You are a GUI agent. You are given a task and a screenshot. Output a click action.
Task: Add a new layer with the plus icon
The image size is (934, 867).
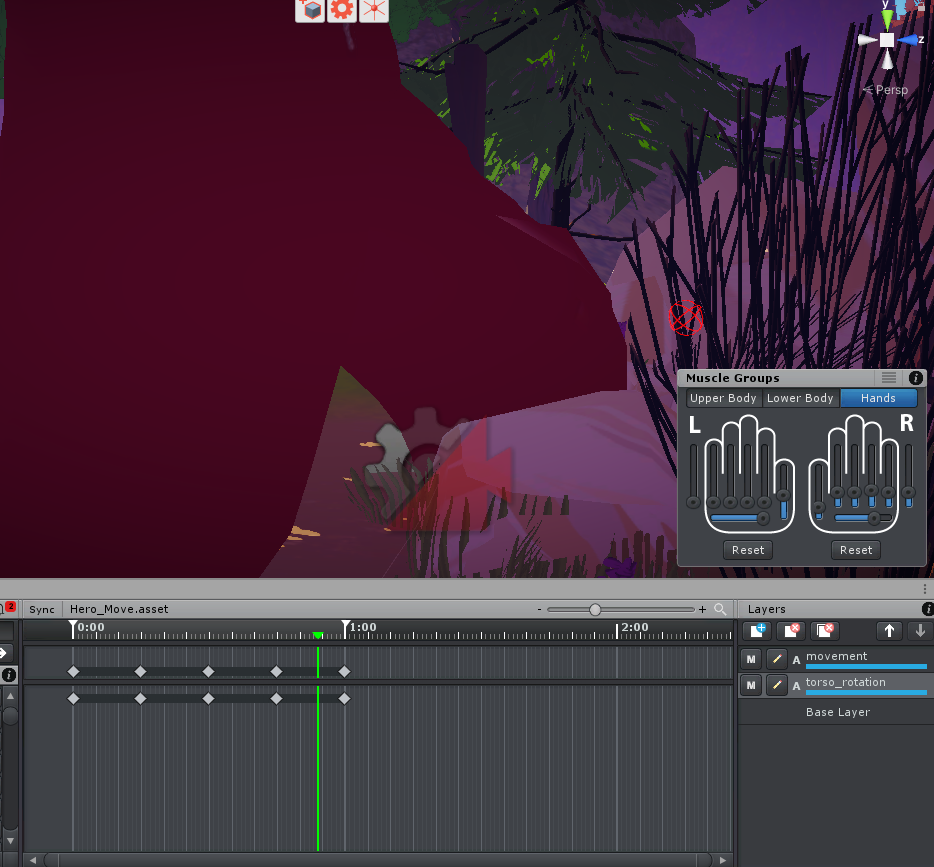(757, 630)
